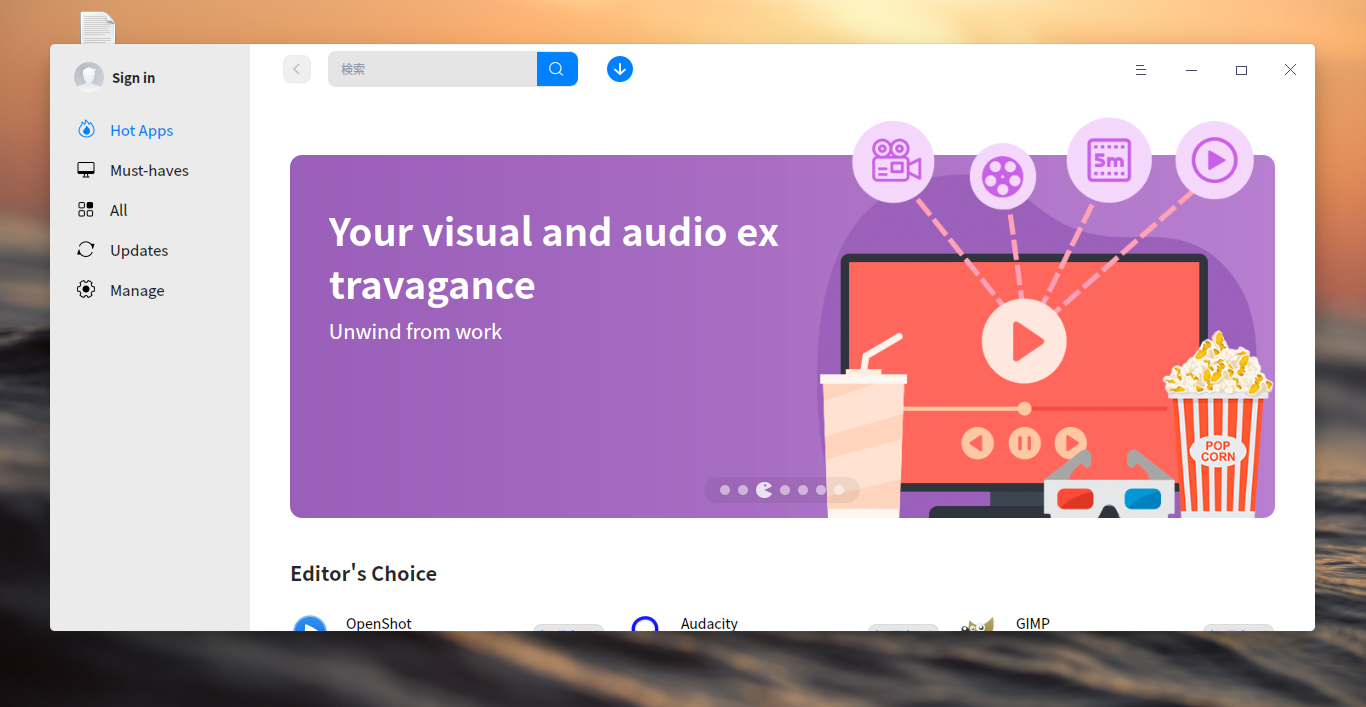Open the visual and audio extravaganza banner
Viewport: 1366px width, 707px height.
[782, 336]
